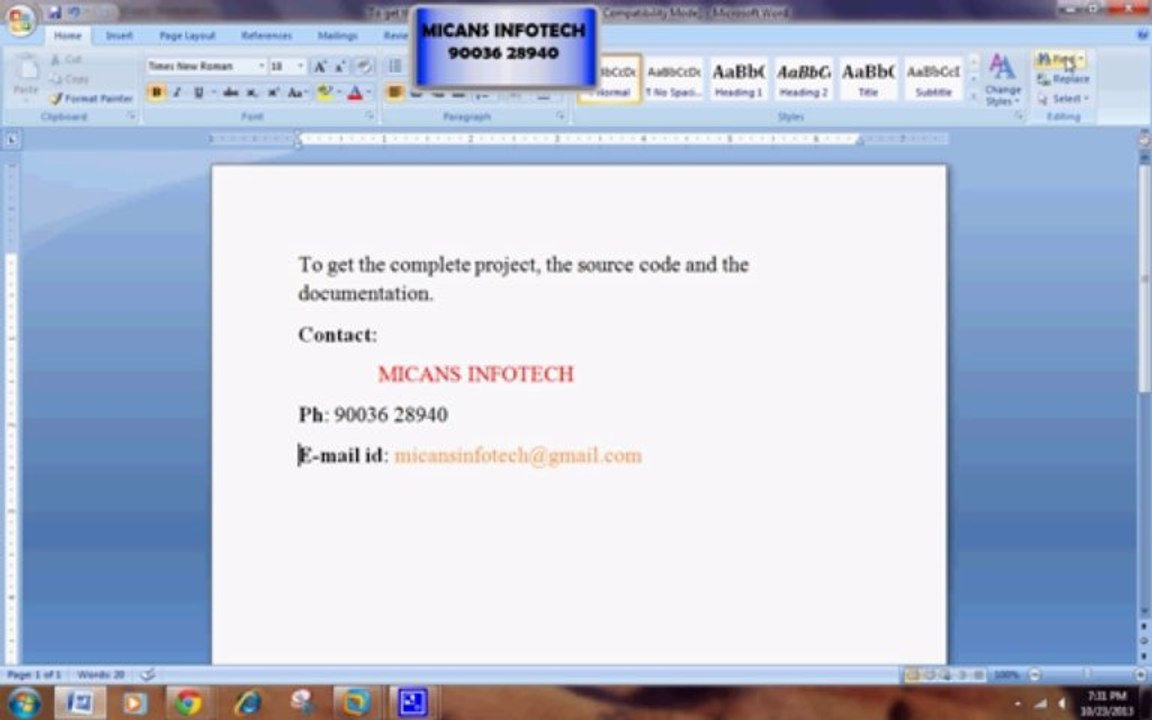Click the Replace button
1152x720 pixels.
(x=1064, y=79)
